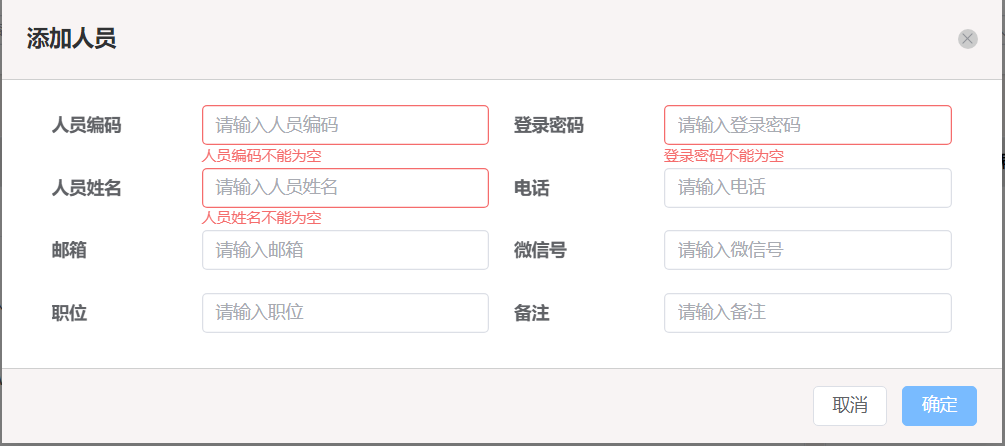Focus the 邮箱 text box
Viewport: 1005px width, 446px height.
[x=345, y=250]
